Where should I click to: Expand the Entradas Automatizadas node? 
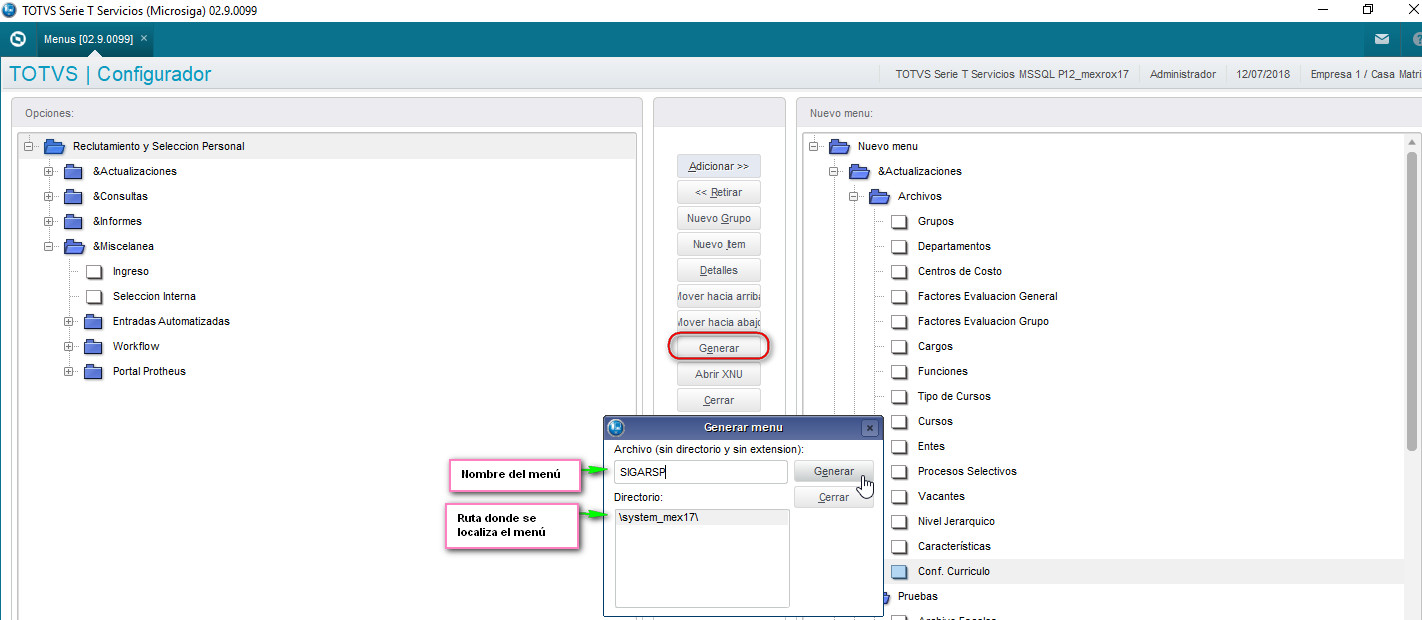(69, 321)
